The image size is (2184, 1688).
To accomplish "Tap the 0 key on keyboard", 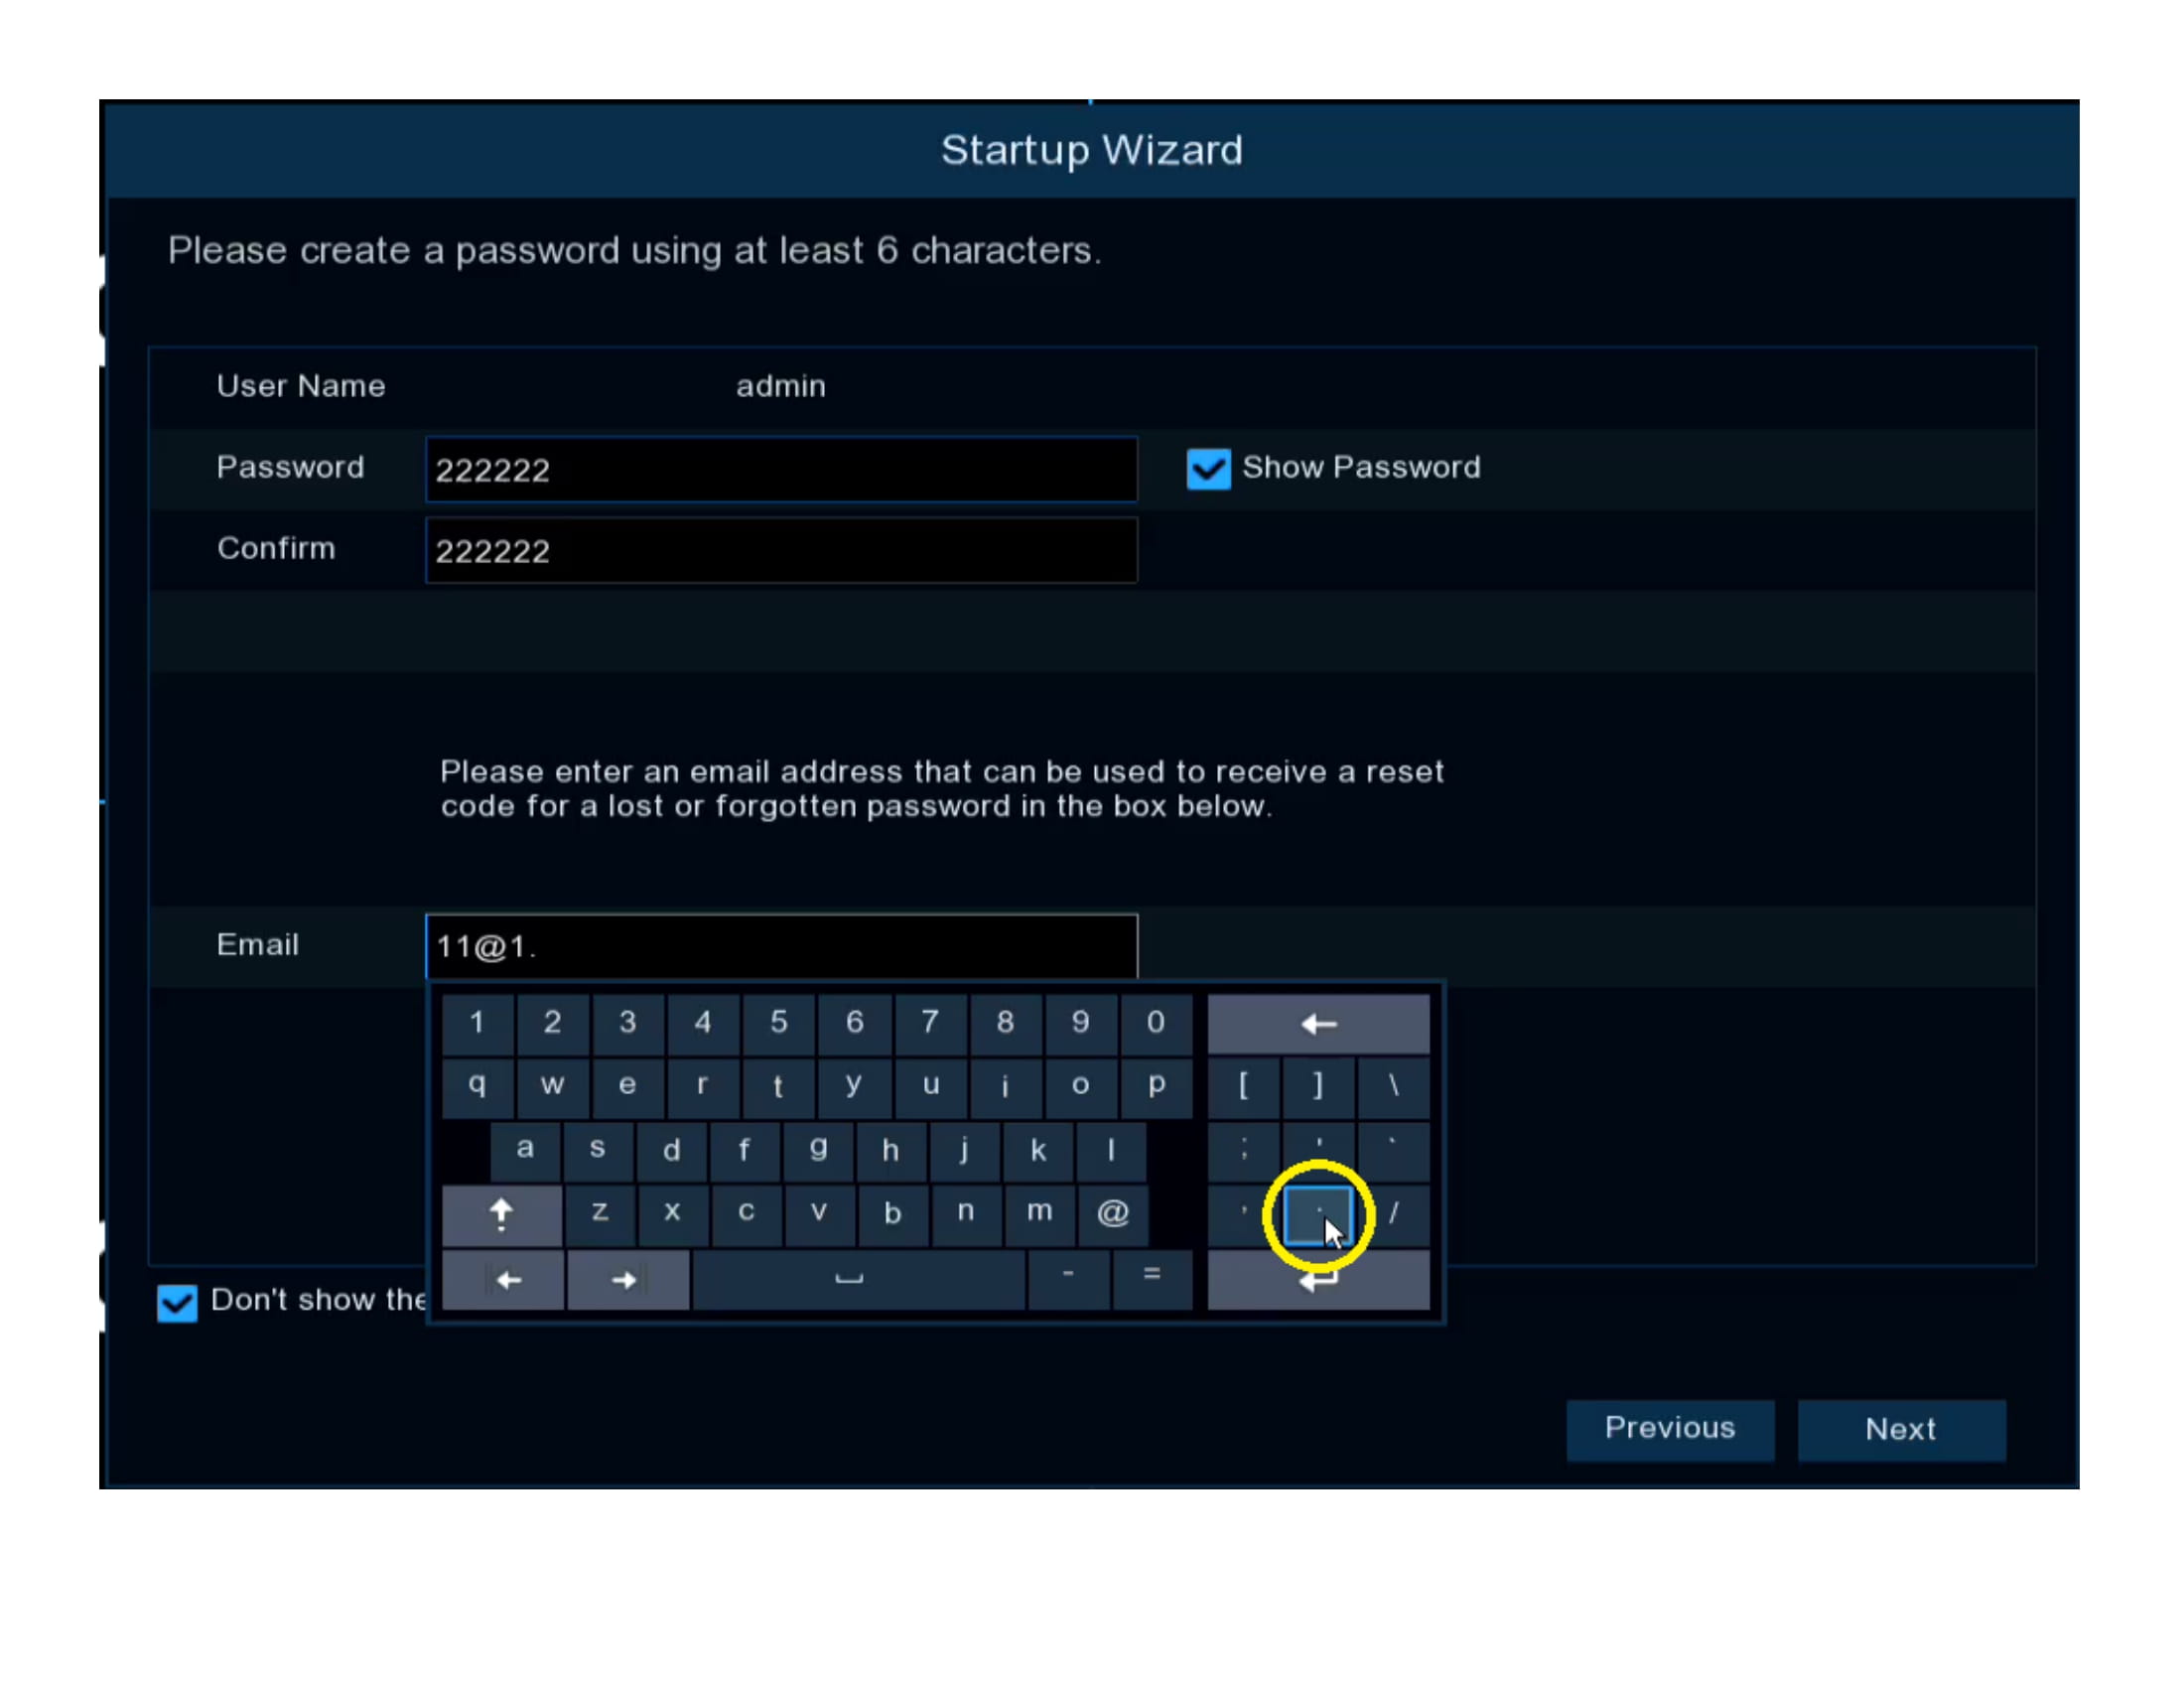I will coord(1156,1023).
